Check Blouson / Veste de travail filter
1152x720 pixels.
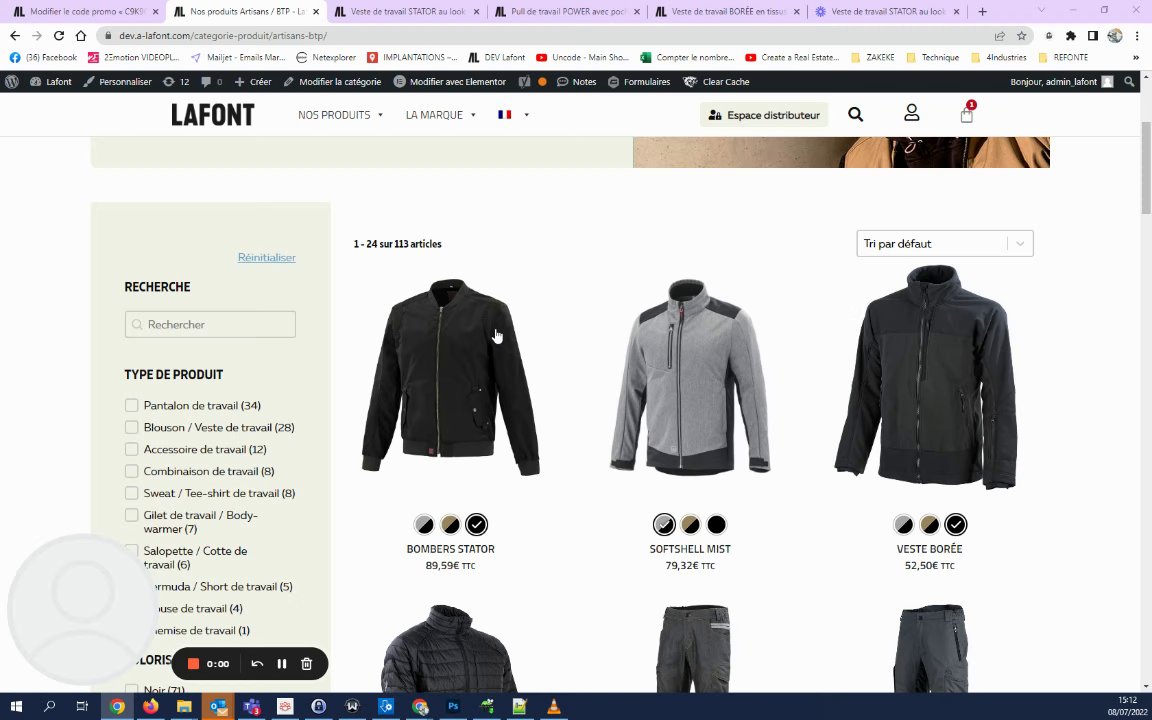tap(131, 427)
